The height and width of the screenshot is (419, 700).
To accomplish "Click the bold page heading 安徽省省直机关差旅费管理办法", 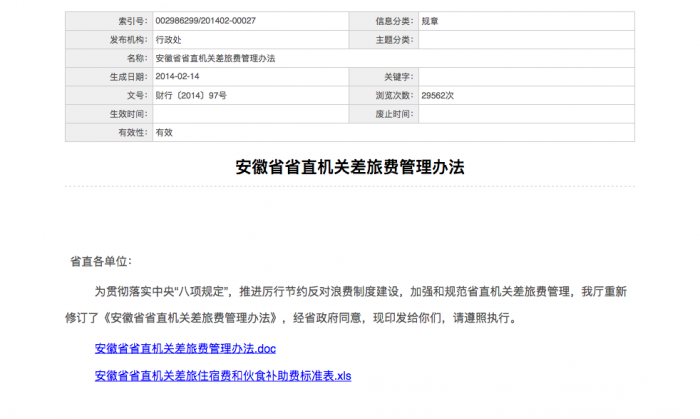I will [350, 167].
